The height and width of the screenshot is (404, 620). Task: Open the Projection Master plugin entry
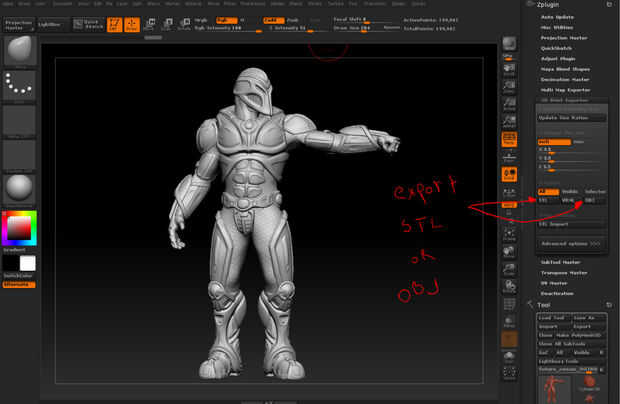(564, 38)
